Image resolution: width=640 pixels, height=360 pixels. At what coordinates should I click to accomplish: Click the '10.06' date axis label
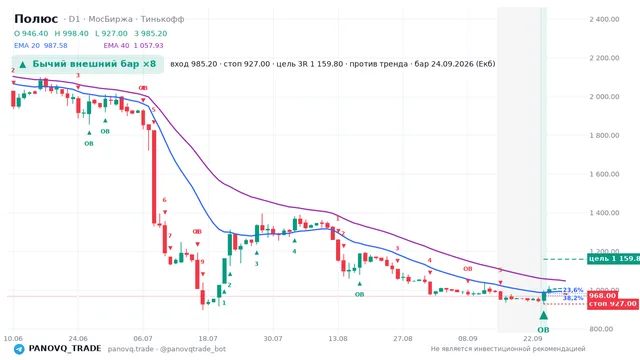tap(13, 338)
